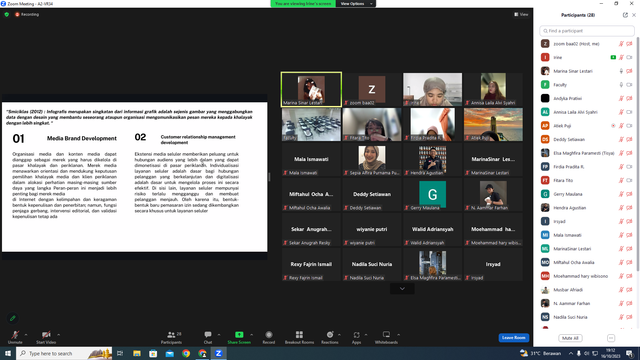This screenshot has height=360, width=640.
Task: Click Leave Room button
Action: 513,338
